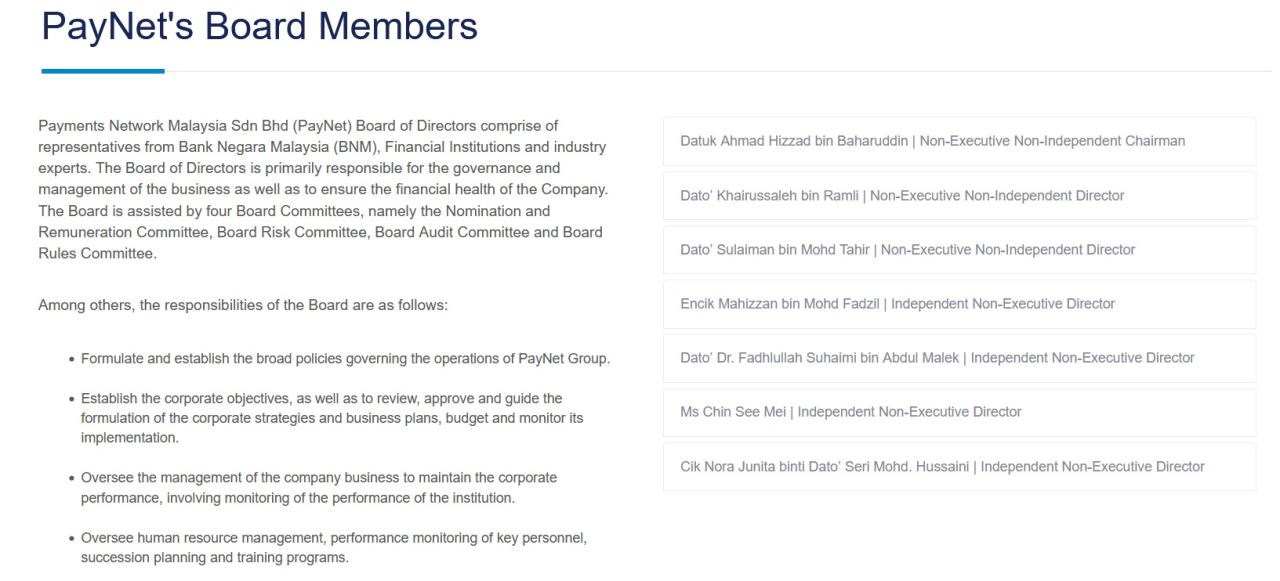Click the "Oversee the management of the company" bullet
Viewport: 1280px width, 581px height.
(319, 478)
